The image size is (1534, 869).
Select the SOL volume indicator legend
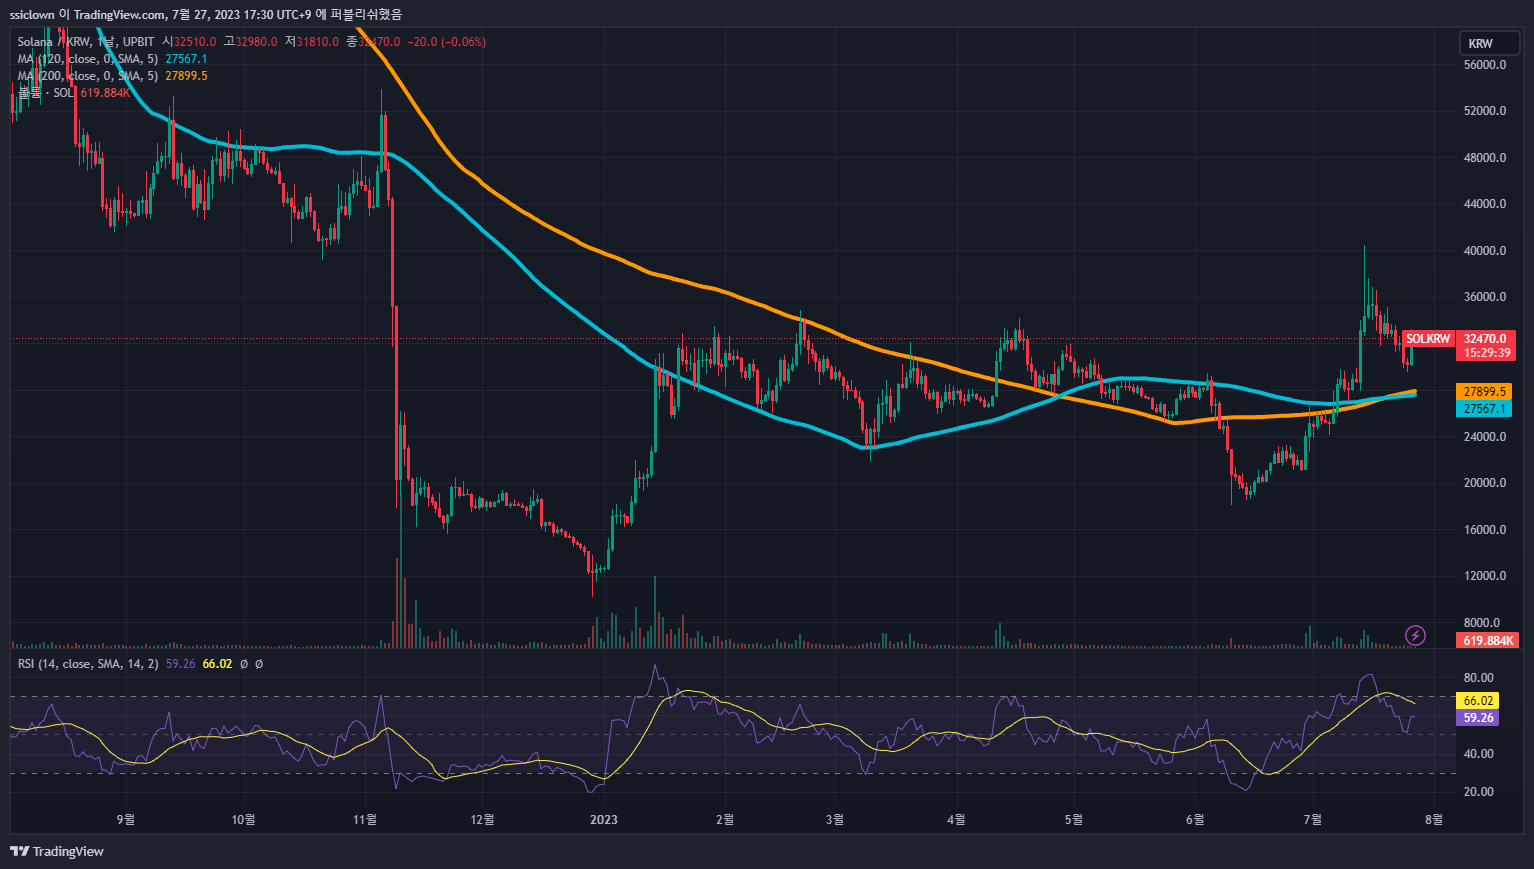46,93
